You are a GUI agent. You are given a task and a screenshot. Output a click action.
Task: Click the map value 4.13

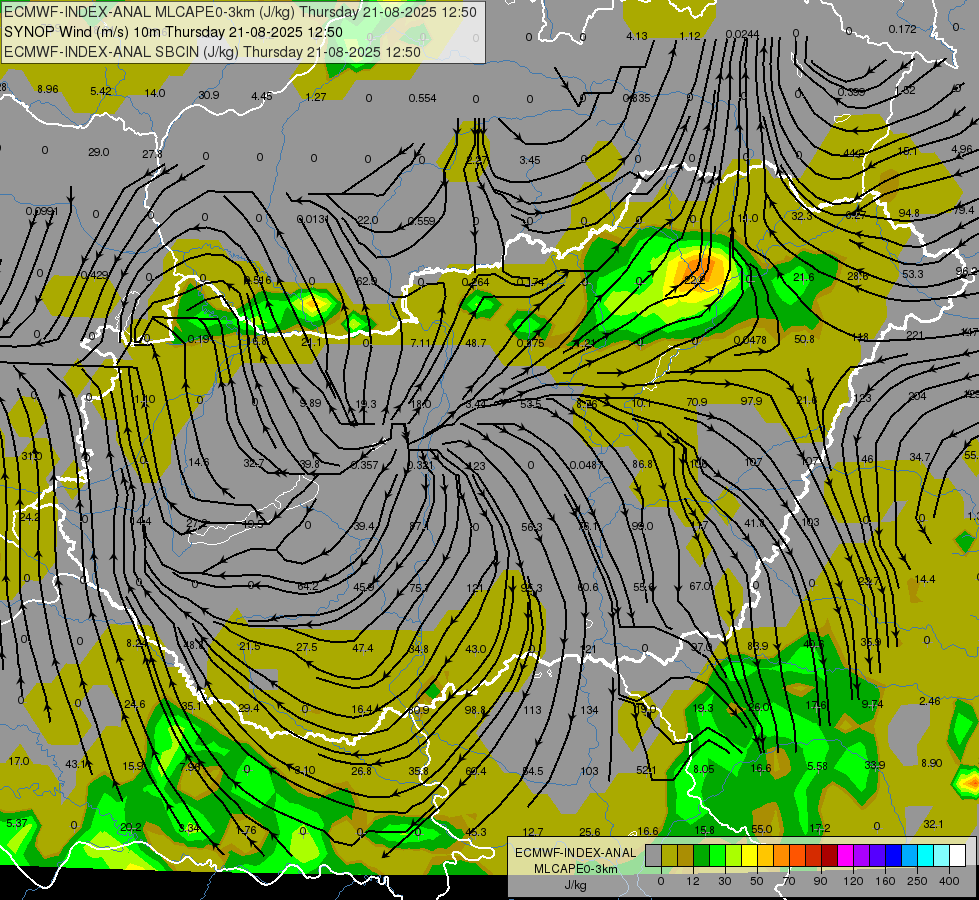point(637,36)
